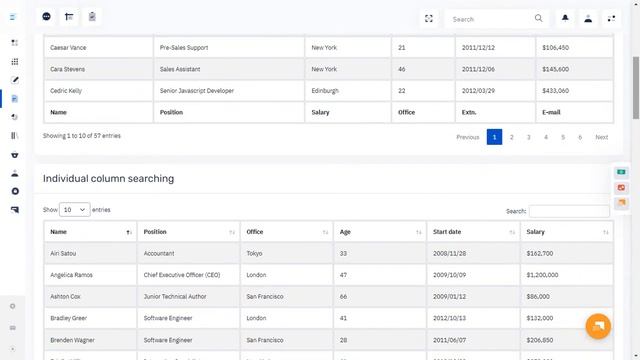This screenshot has width=640, height=360.
Task: Open the circle ring icon in the sidebar
Action: point(15,191)
